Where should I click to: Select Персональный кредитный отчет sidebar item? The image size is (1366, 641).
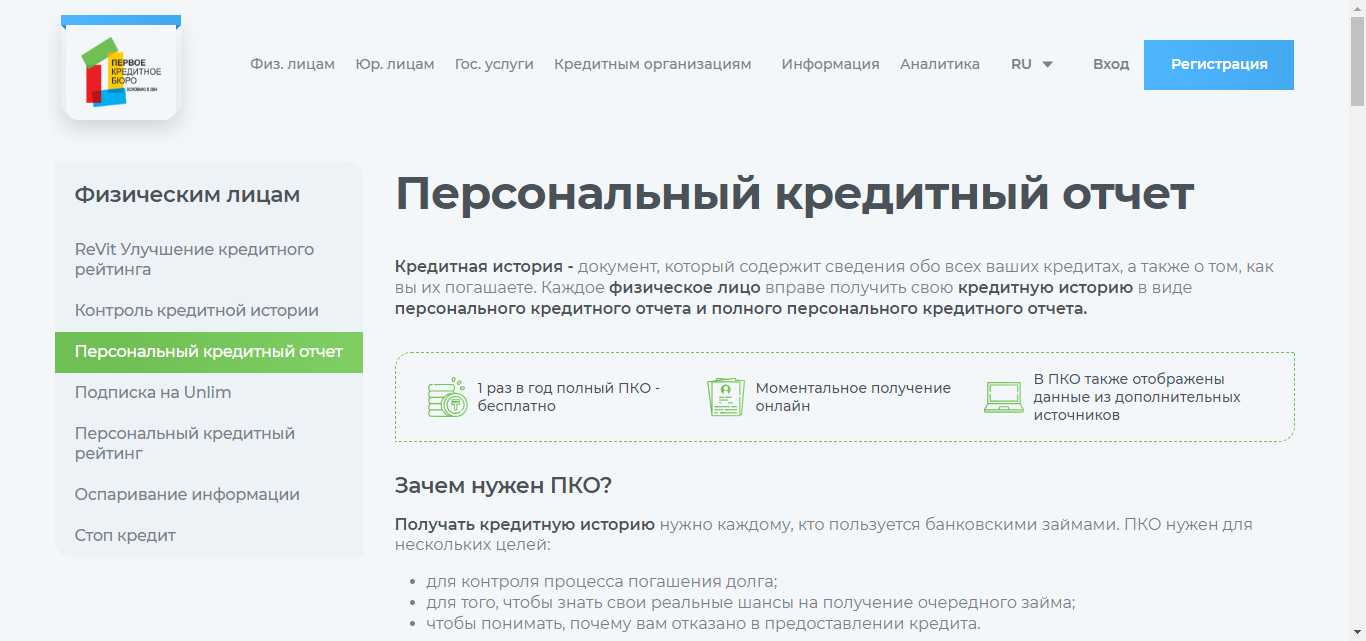tap(209, 352)
